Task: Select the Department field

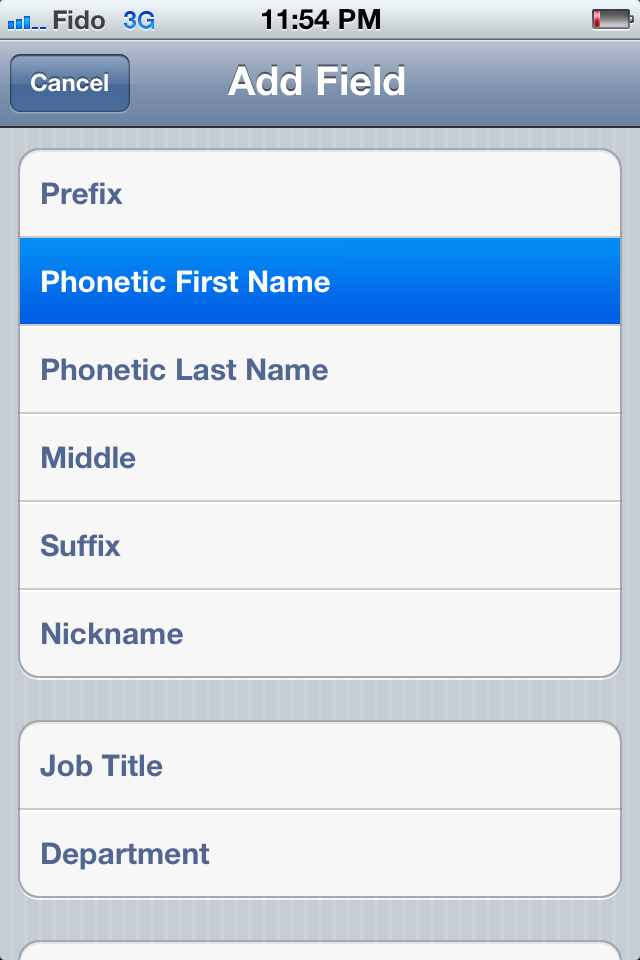Action: 320,854
